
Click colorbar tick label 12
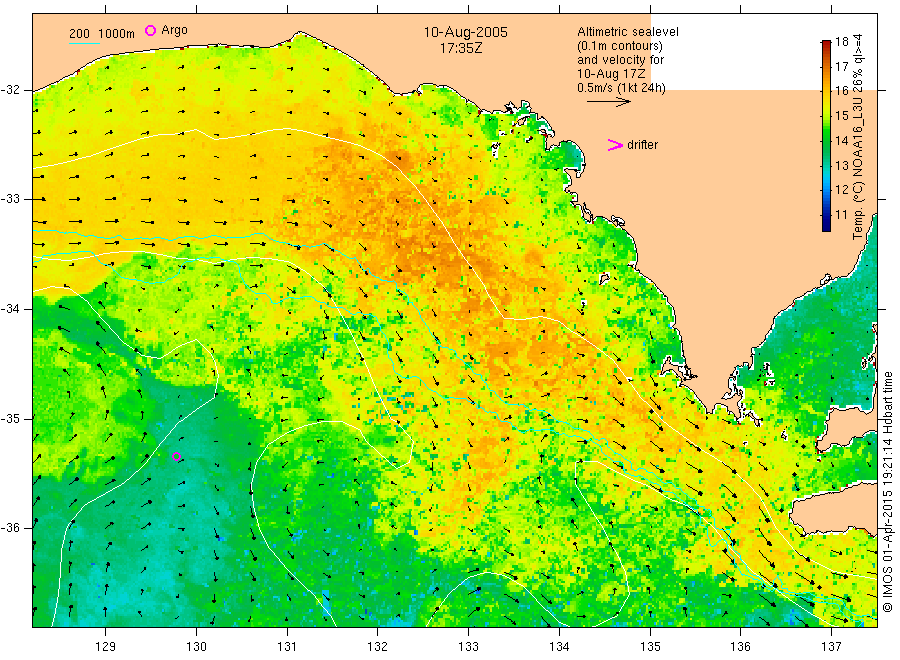click(841, 190)
